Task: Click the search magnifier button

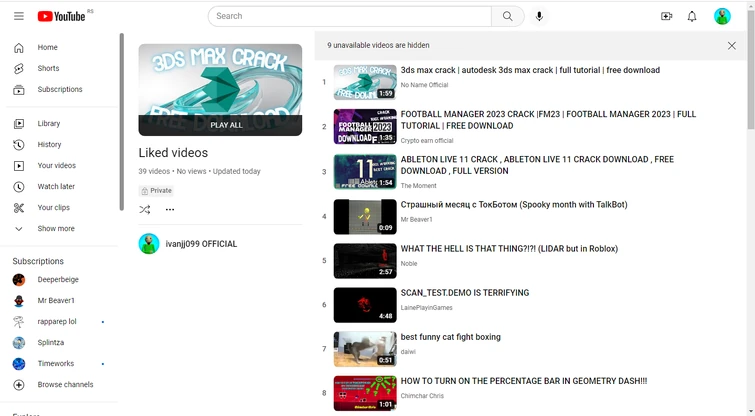Action: click(x=508, y=16)
